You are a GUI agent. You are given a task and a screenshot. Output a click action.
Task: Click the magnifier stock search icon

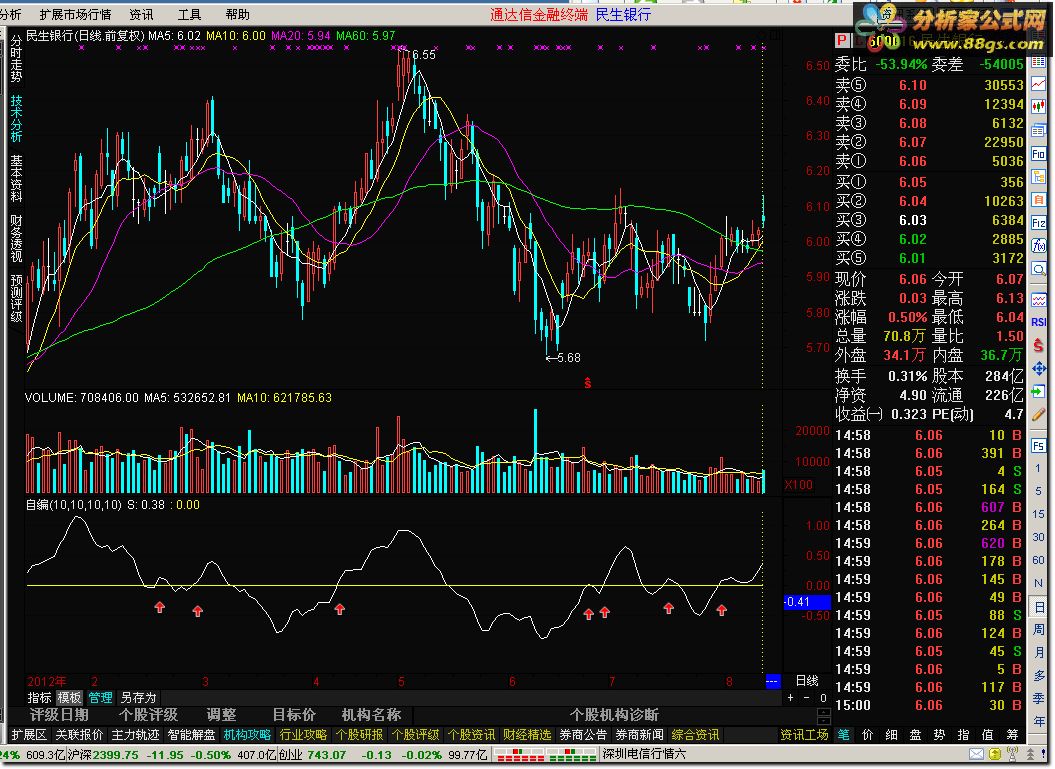(x=1039, y=270)
